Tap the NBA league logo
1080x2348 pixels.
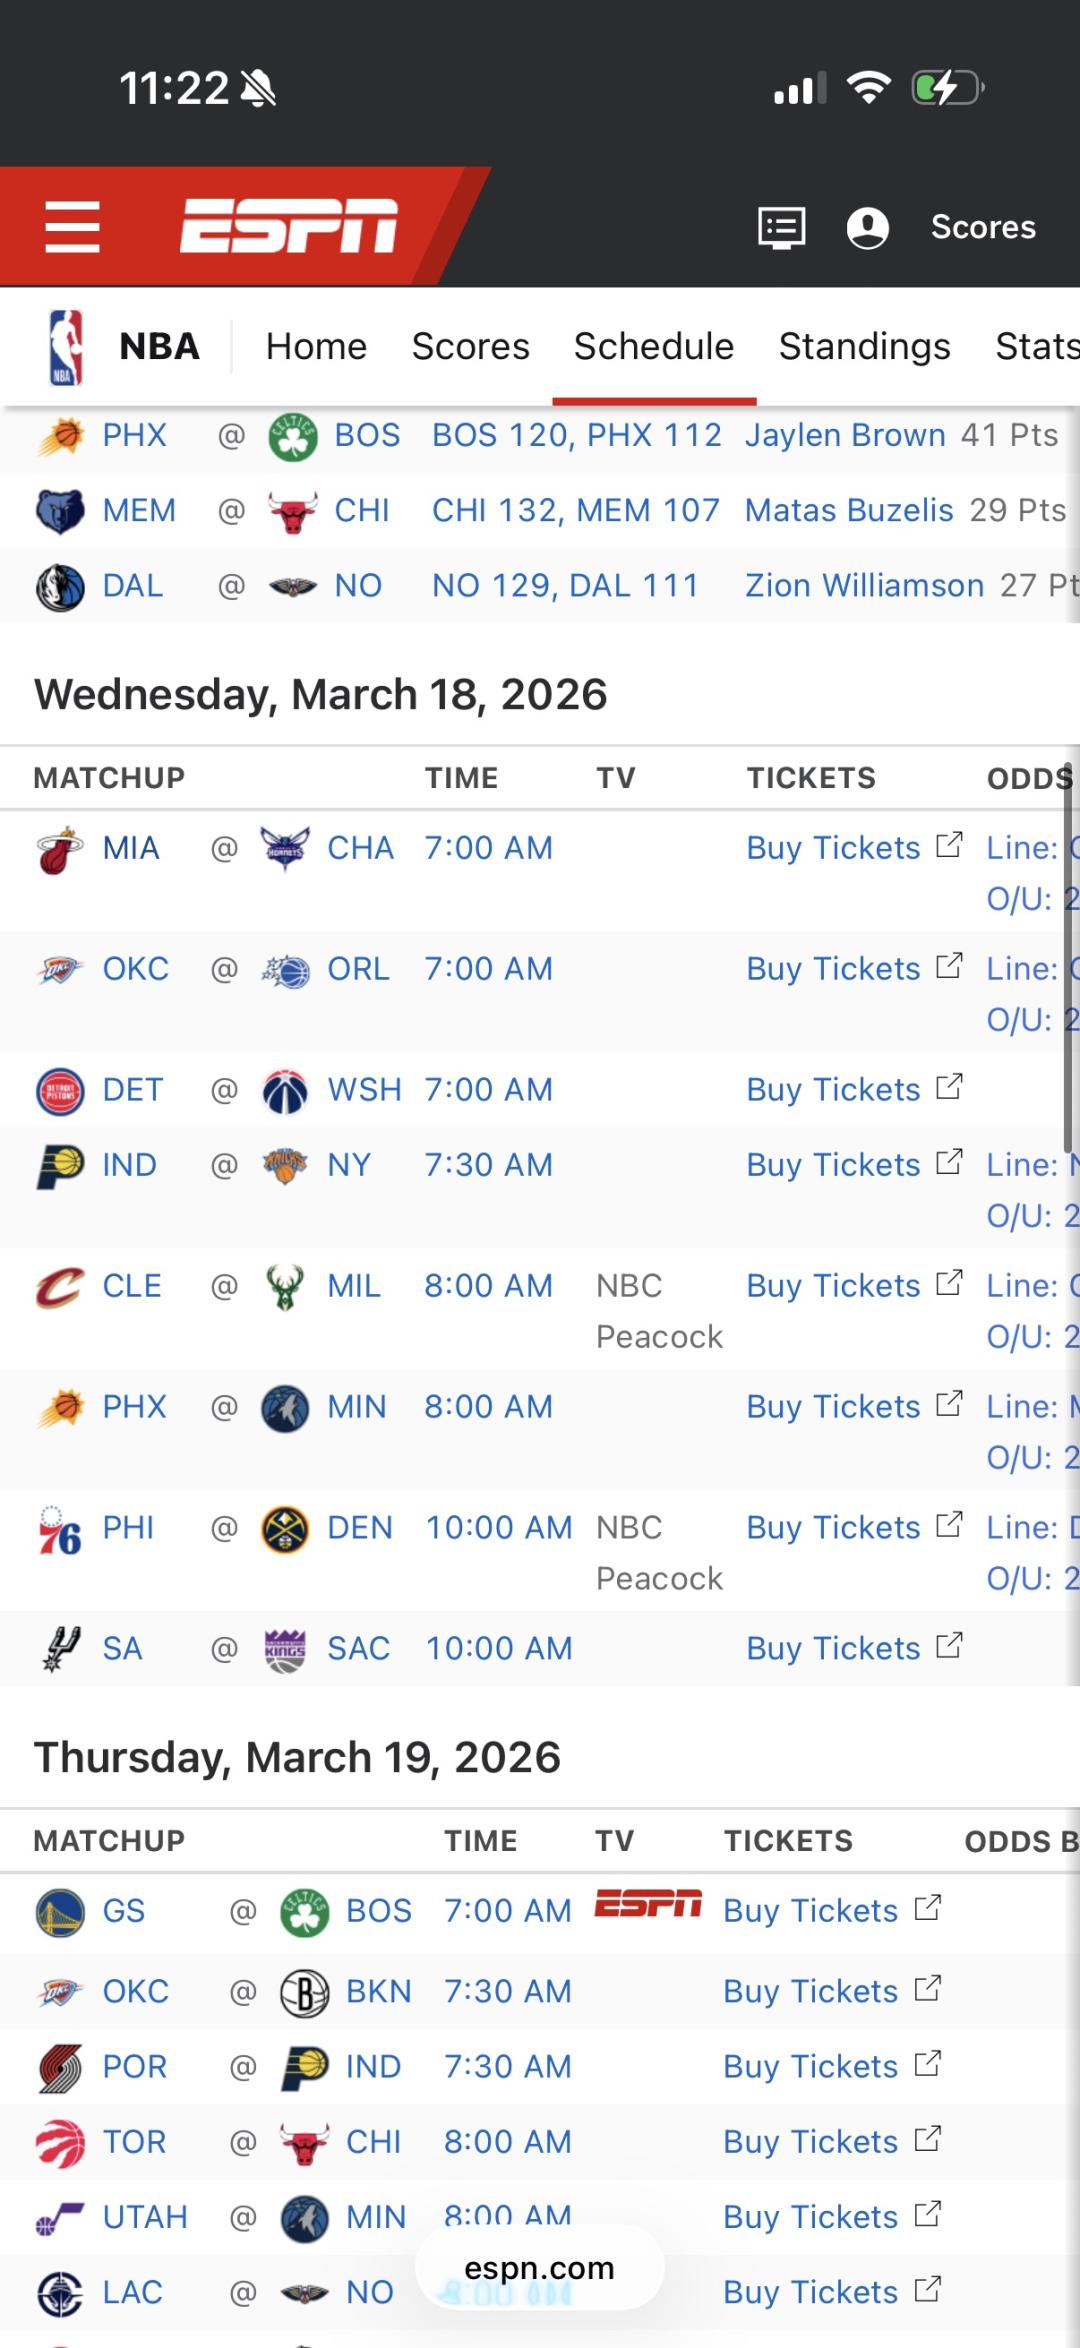click(x=66, y=347)
